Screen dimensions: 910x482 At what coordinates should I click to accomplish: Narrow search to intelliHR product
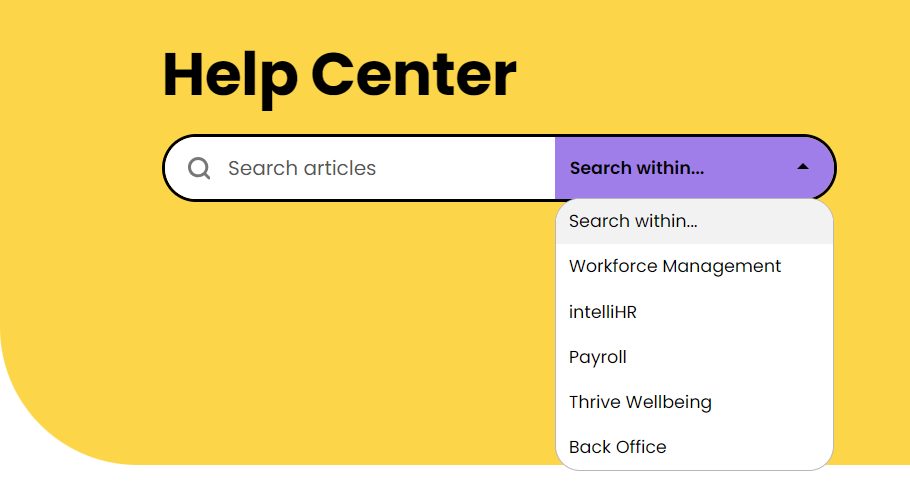(x=694, y=311)
